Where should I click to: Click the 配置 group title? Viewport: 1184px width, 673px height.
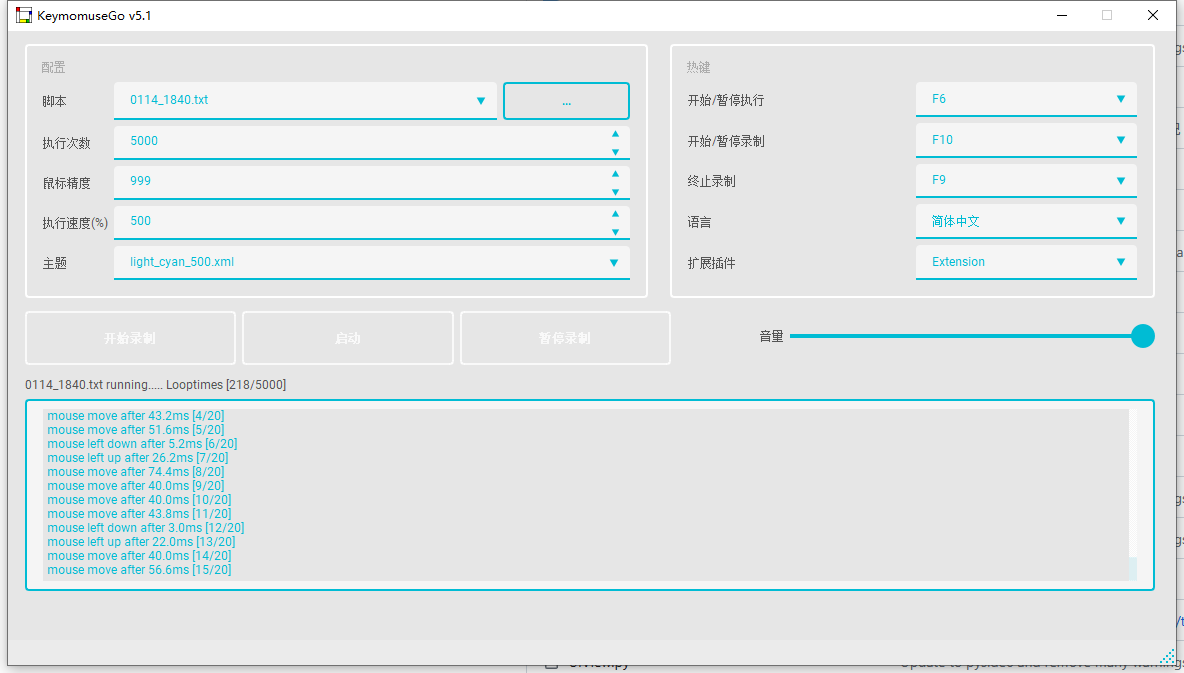(53, 67)
